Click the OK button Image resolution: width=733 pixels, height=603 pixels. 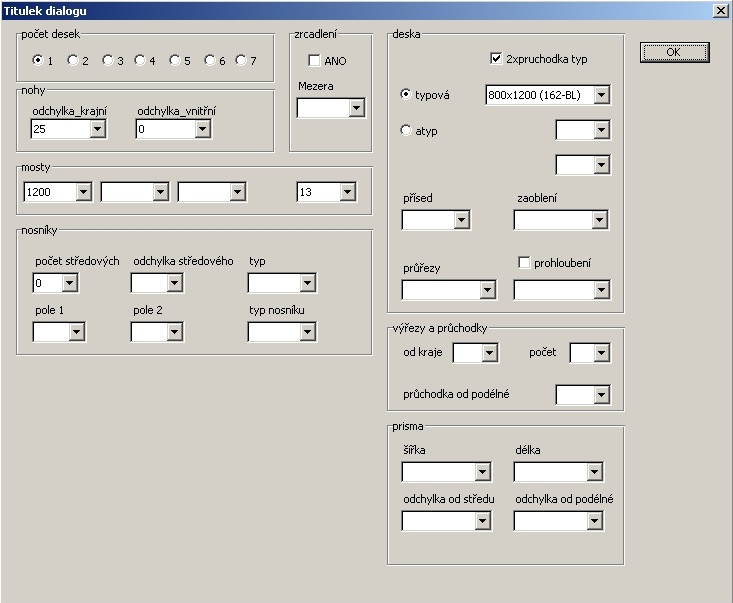(x=674, y=52)
